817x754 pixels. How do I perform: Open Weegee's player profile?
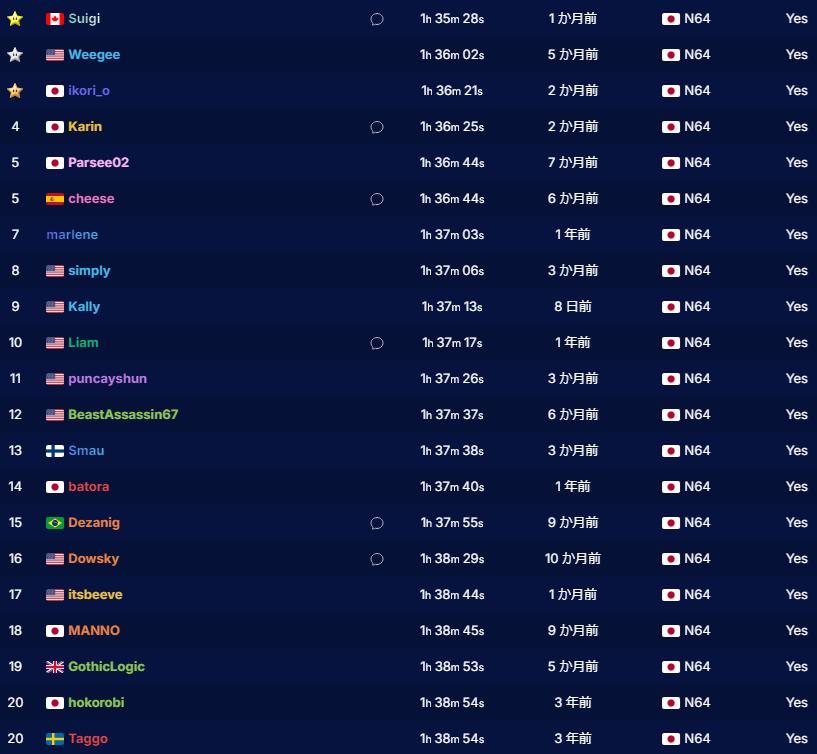click(x=94, y=55)
